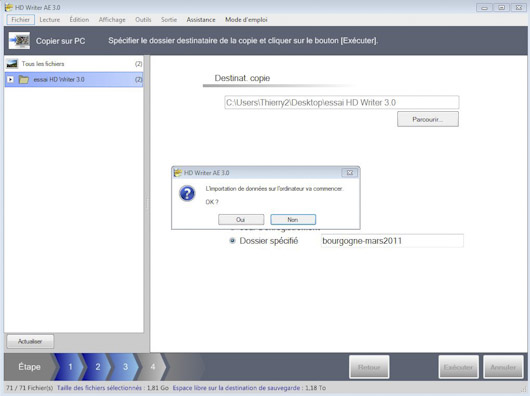Click the essai HD Writer 3.0 folder icon
530x396 pixels.
(24, 79)
